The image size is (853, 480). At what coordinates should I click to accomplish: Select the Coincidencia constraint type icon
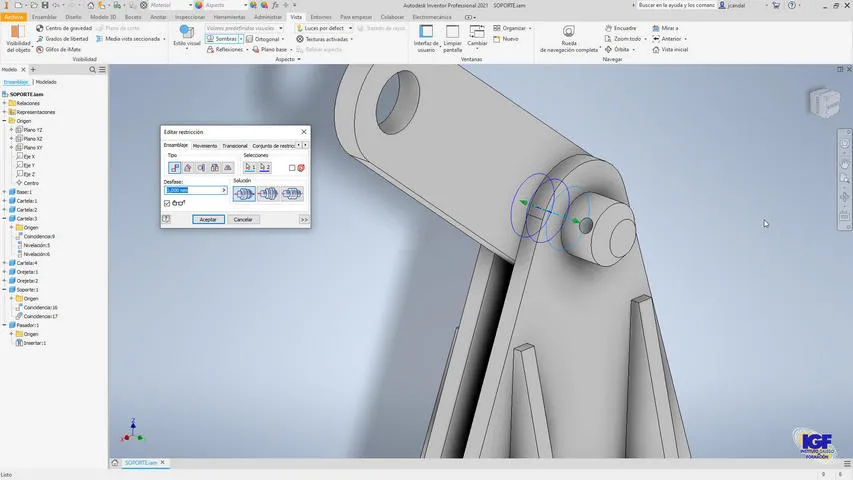pyautogui.click(x=175, y=168)
